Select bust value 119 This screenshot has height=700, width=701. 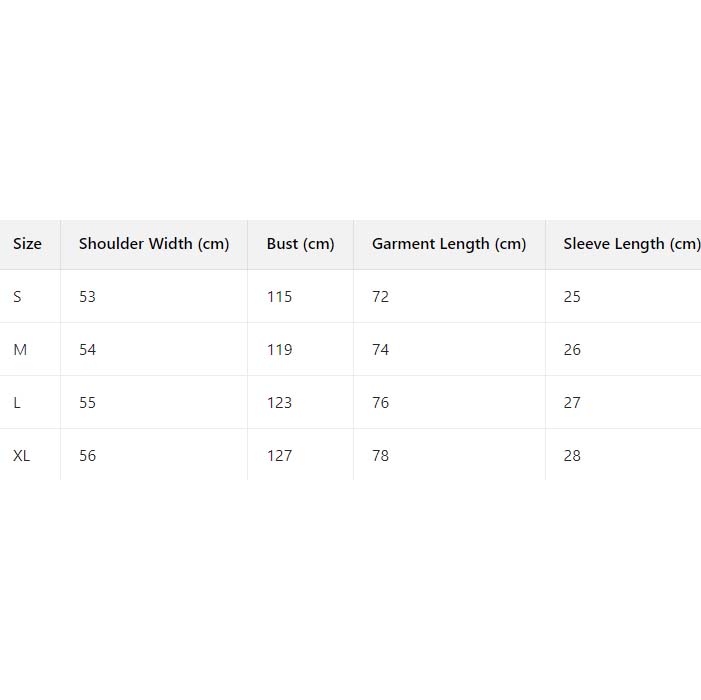pos(279,350)
